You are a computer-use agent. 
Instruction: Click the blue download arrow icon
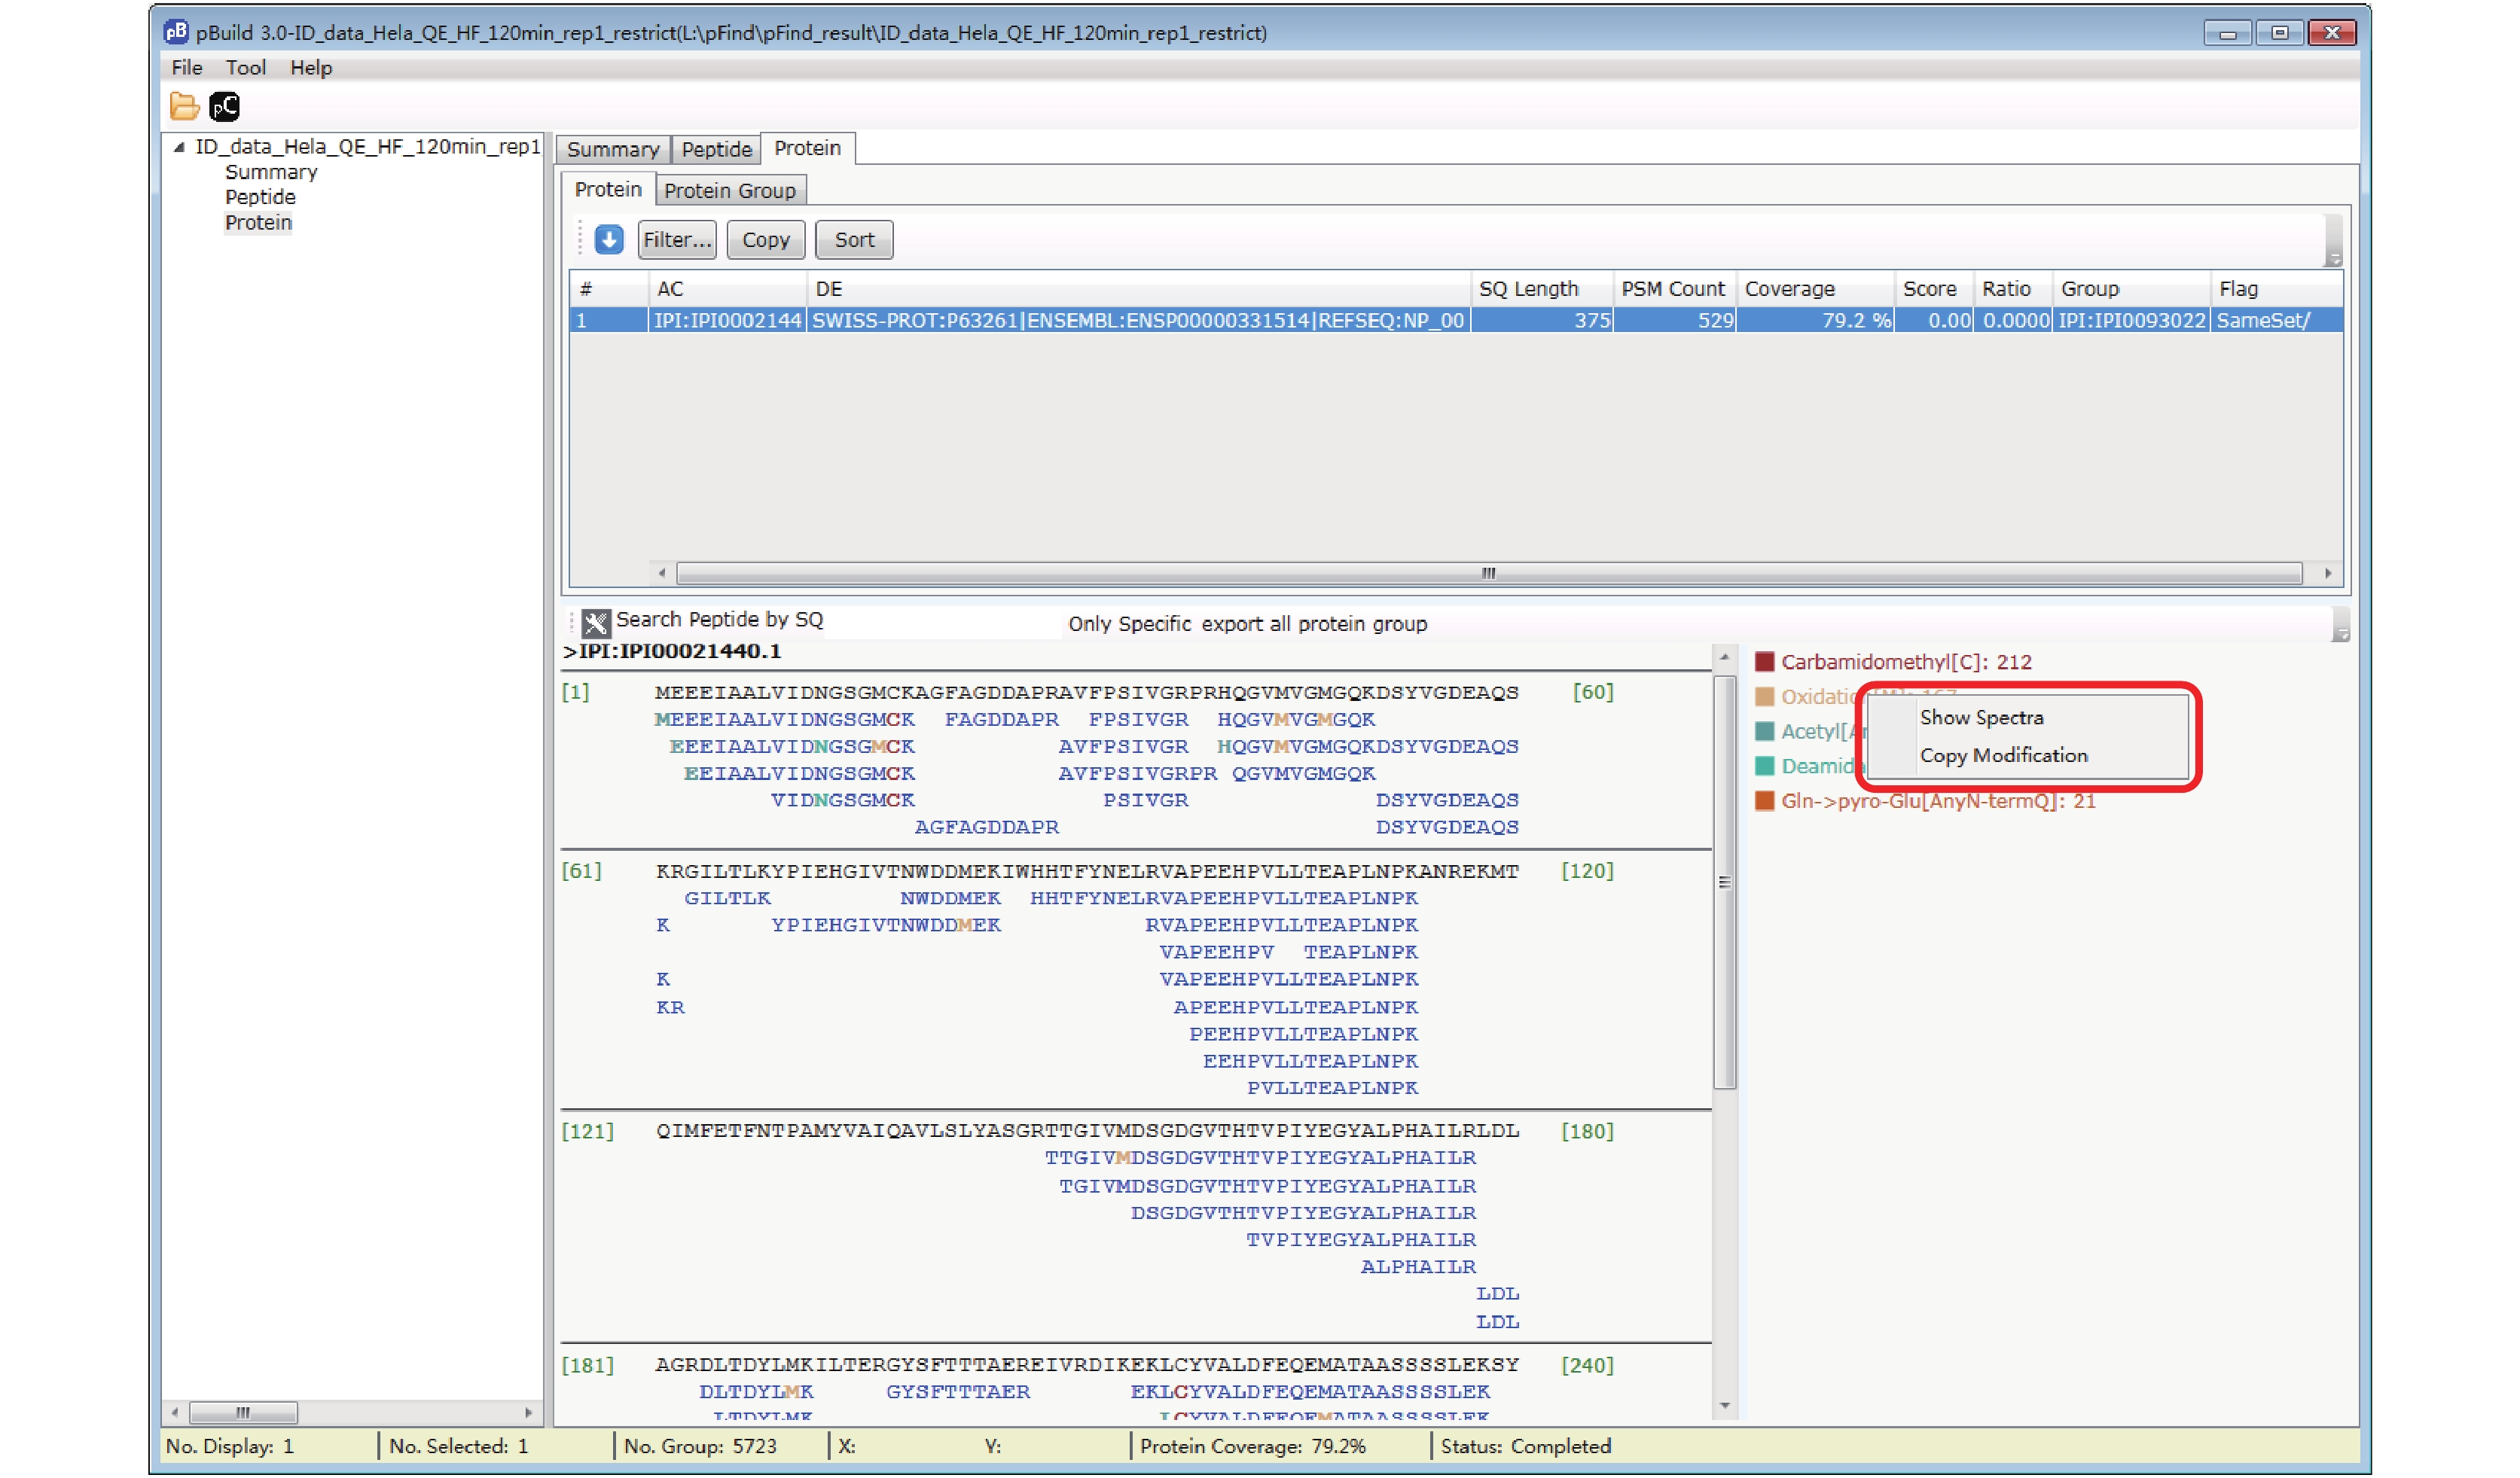(609, 240)
